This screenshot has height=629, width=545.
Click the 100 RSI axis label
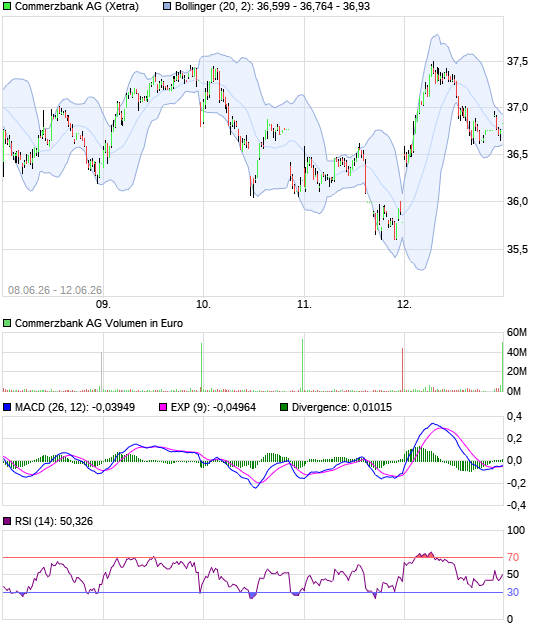click(516, 531)
